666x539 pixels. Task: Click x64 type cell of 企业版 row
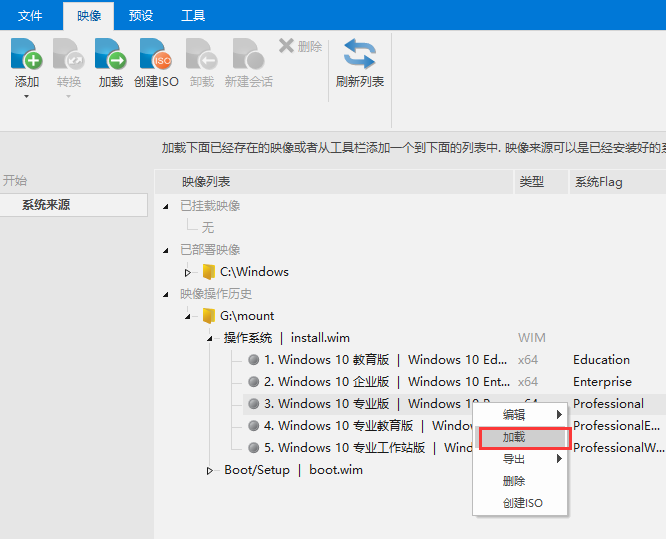click(x=528, y=382)
